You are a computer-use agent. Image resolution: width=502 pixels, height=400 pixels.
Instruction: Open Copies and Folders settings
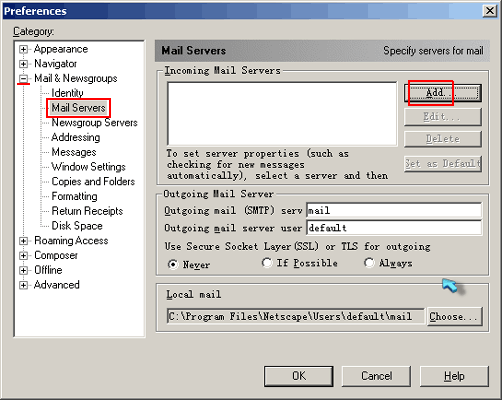93,182
